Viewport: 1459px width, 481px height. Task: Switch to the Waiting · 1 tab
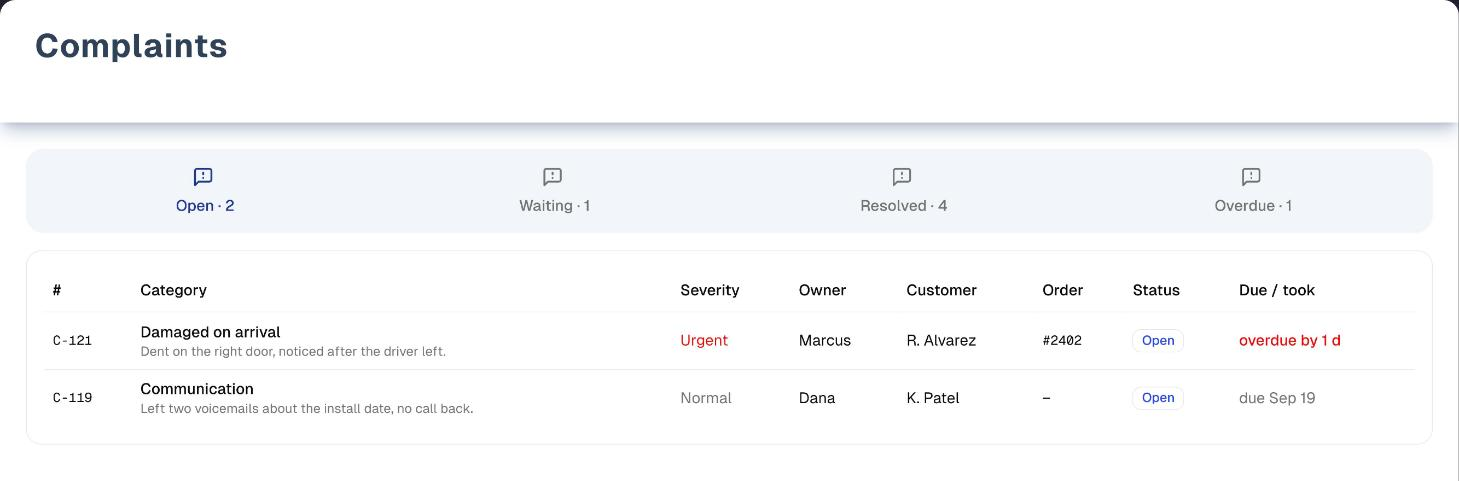coord(554,191)
